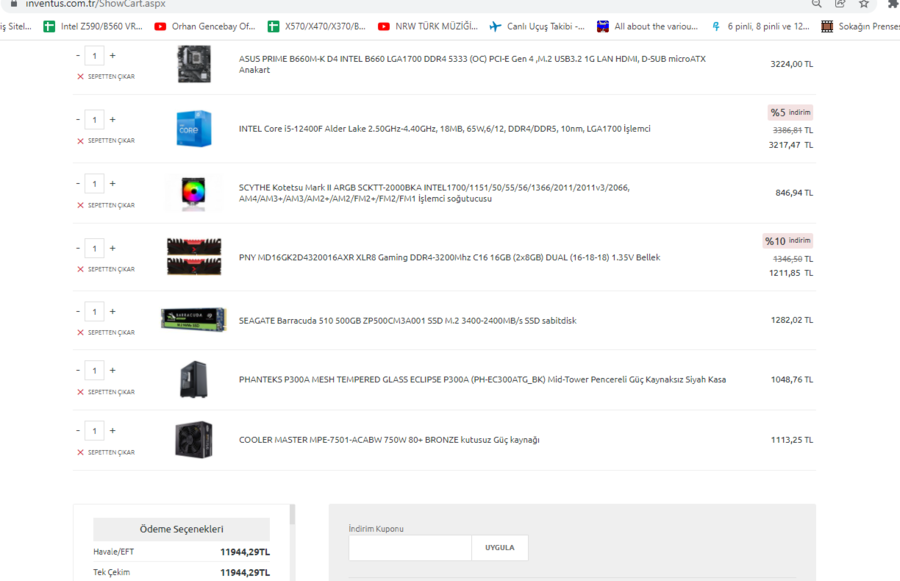This screenshot has height=581, width=900.
Task: Decrease quantity of INTEL Core i5-12400F
Action: 78,119
